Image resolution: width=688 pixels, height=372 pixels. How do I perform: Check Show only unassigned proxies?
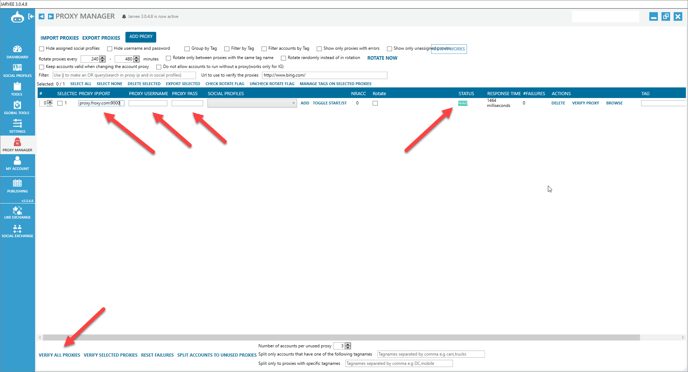(x=389, y=49)
